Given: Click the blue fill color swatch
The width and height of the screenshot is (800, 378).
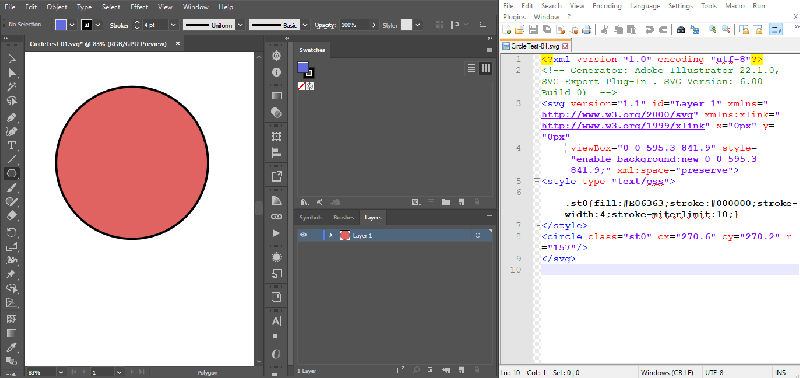Looking at the screenshot, I should tap(61, 24).
